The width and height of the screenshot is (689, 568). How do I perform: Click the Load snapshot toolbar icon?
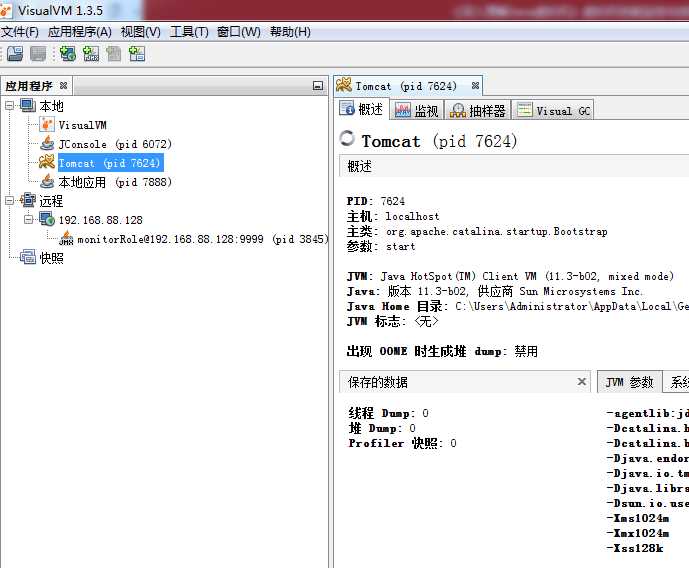click(x=15, y=54)
